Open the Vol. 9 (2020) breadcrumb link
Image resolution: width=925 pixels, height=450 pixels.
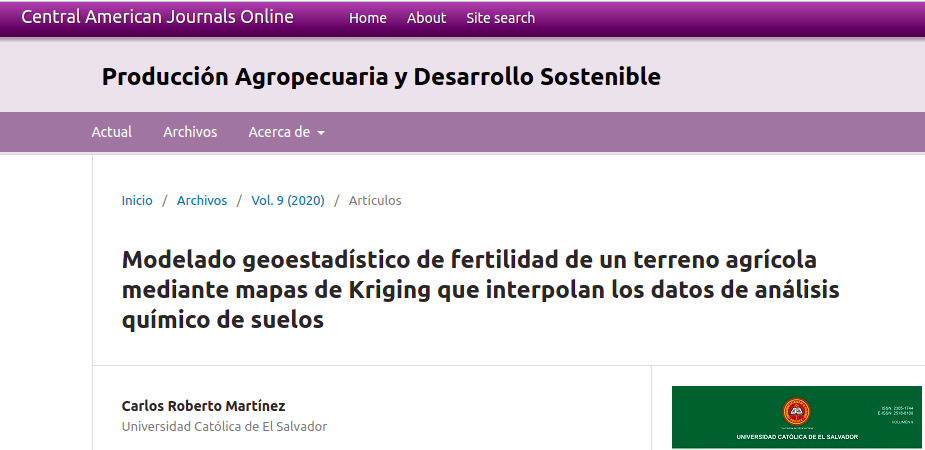click(x=288, y=201)
